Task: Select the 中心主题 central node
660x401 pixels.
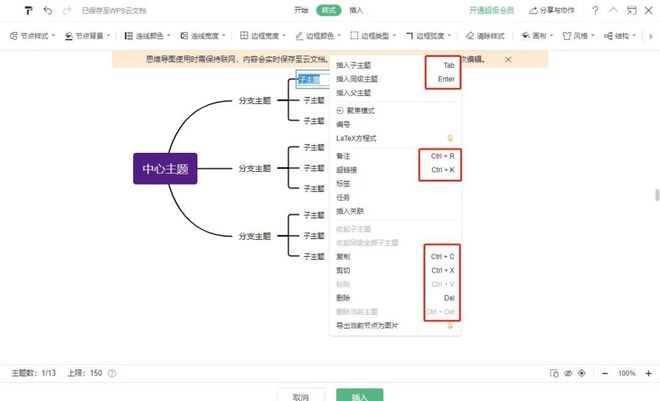Action: 165,169
